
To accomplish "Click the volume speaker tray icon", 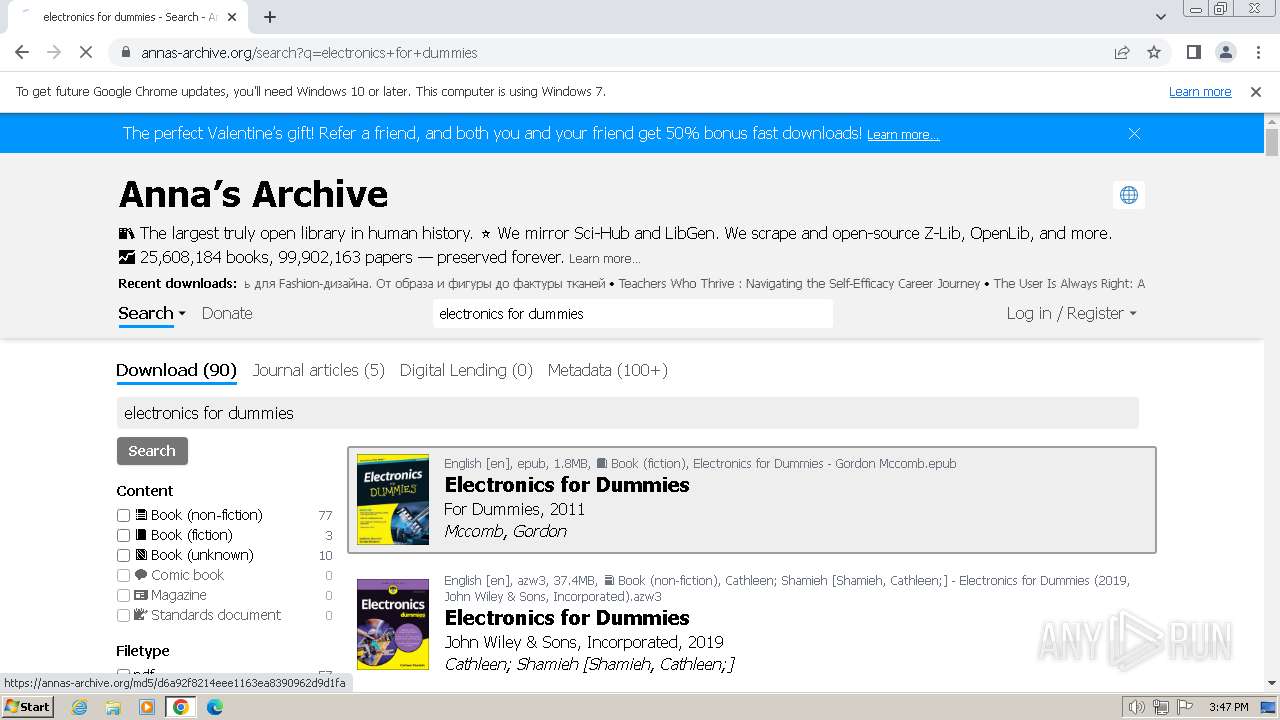I will [x=1137, y=707].
